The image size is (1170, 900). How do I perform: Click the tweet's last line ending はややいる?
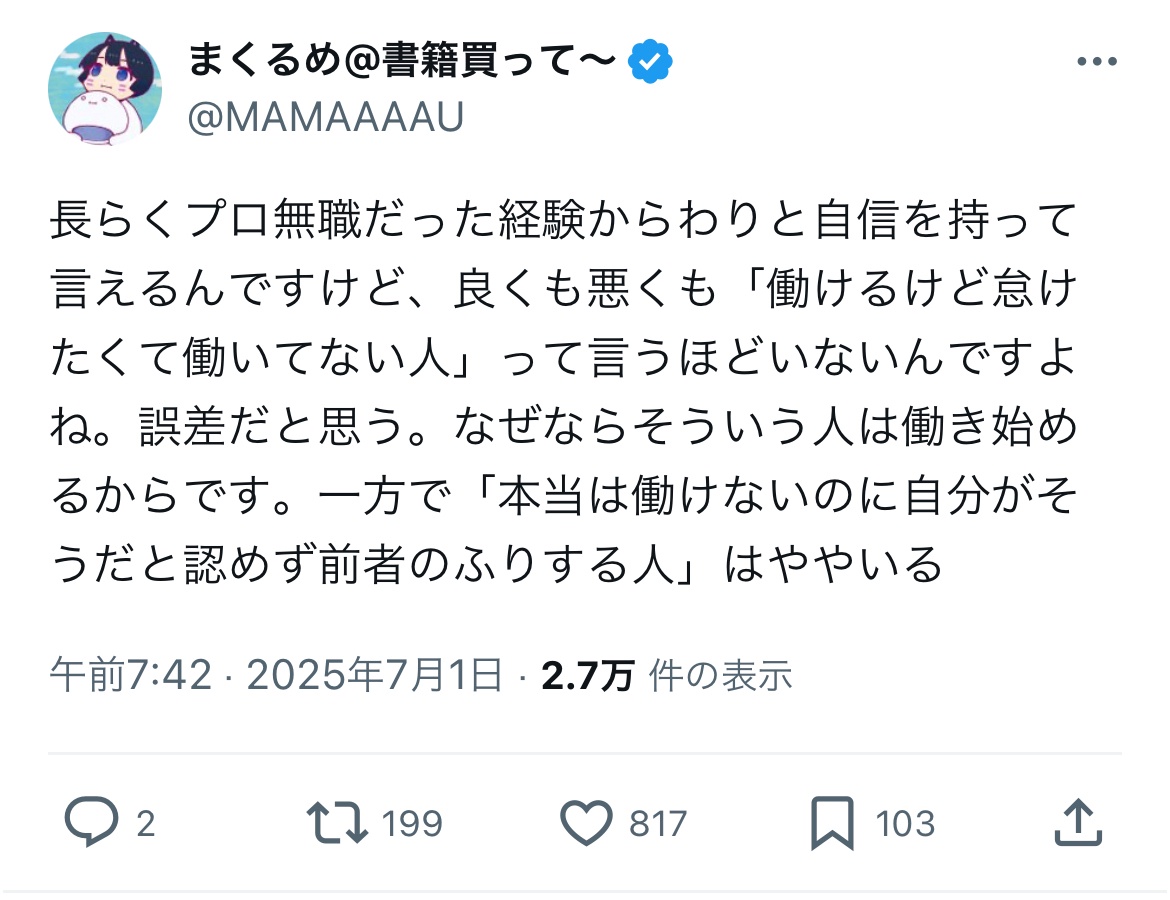click(x=497, y=564)
